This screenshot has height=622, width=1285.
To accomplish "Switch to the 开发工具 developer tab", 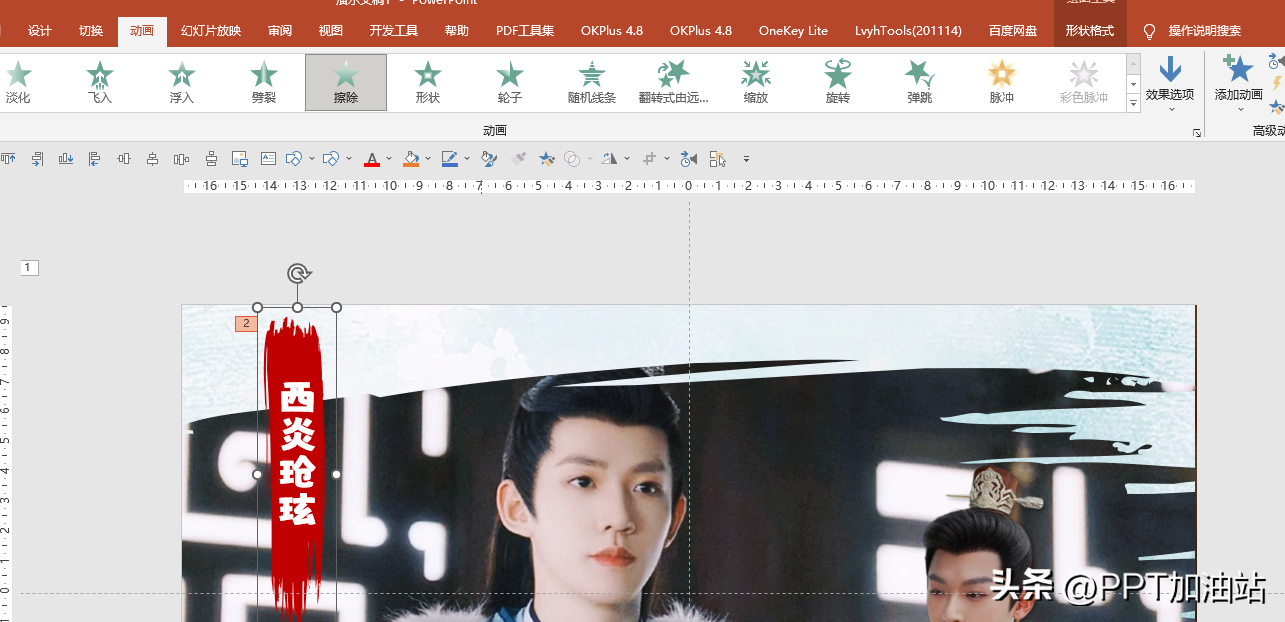I will coord(394,31).
